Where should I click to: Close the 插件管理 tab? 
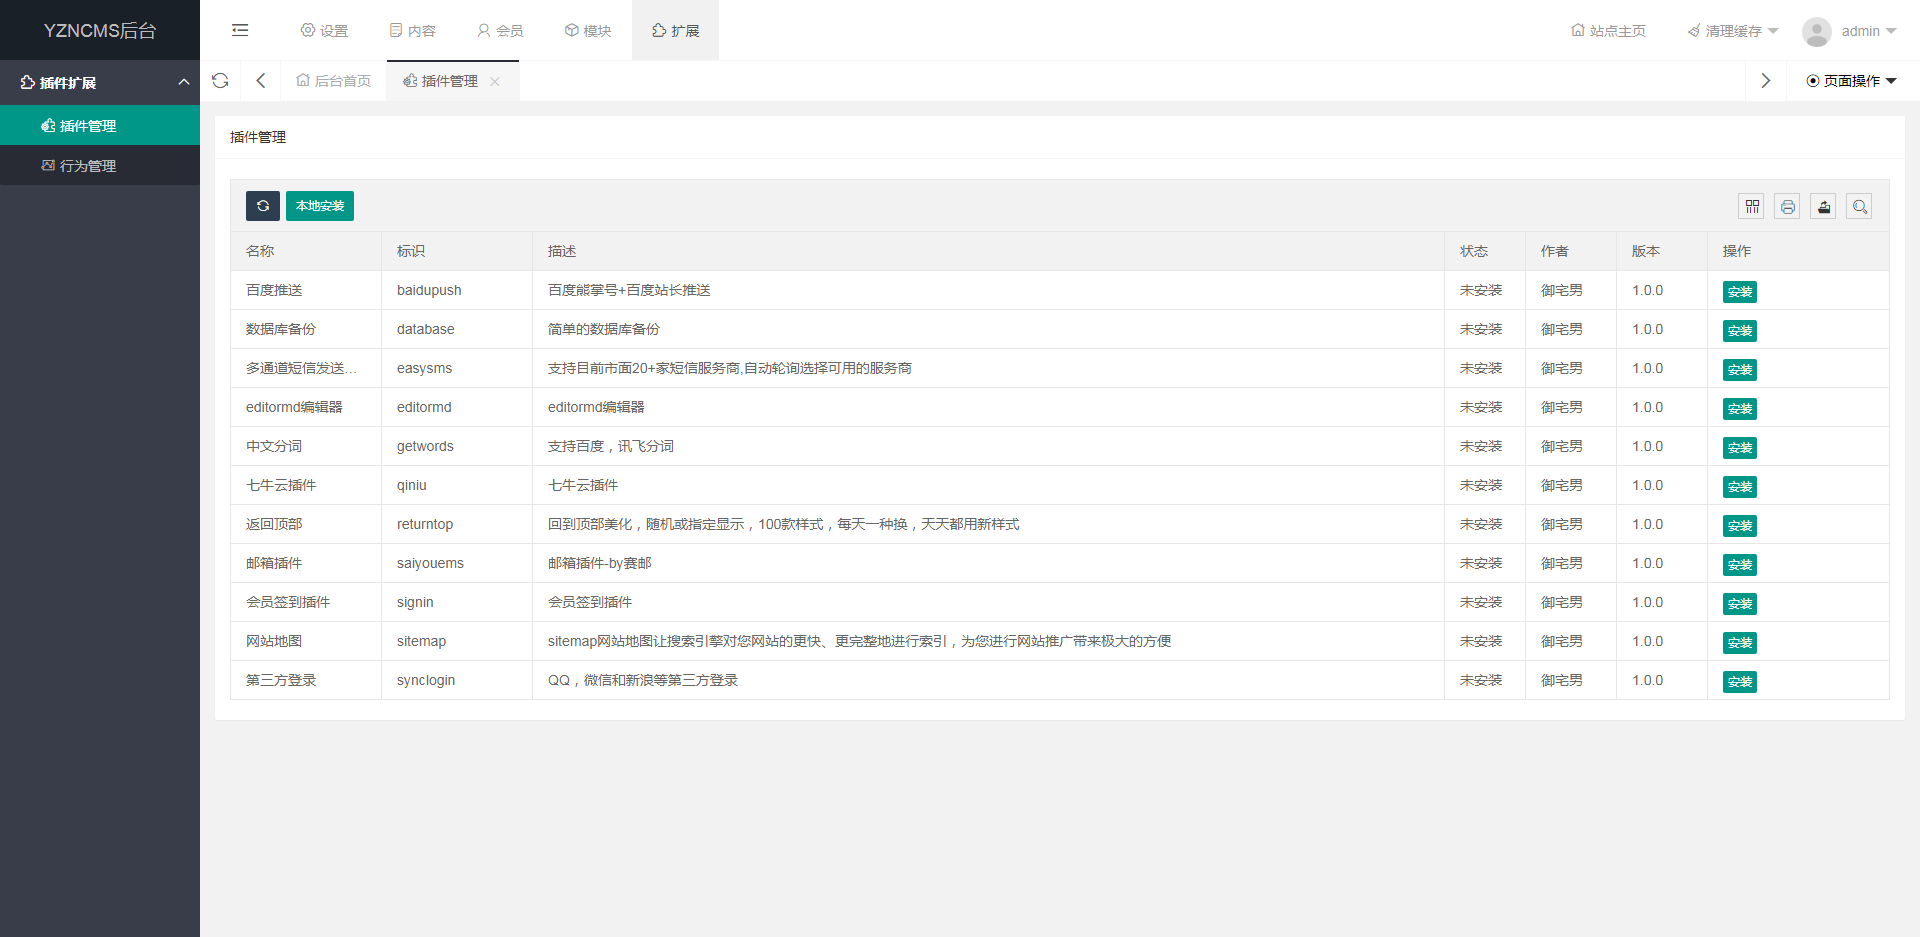point(495,82)
